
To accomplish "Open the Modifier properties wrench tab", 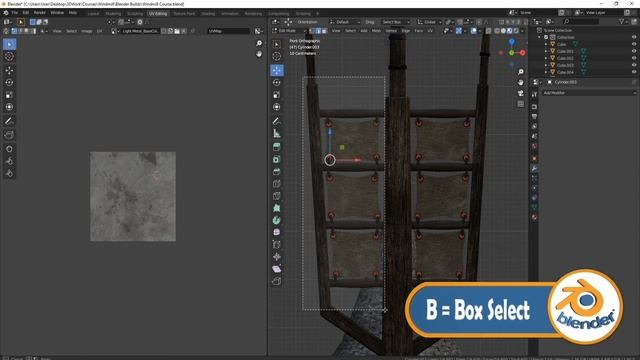I will (x=534, y=168).
